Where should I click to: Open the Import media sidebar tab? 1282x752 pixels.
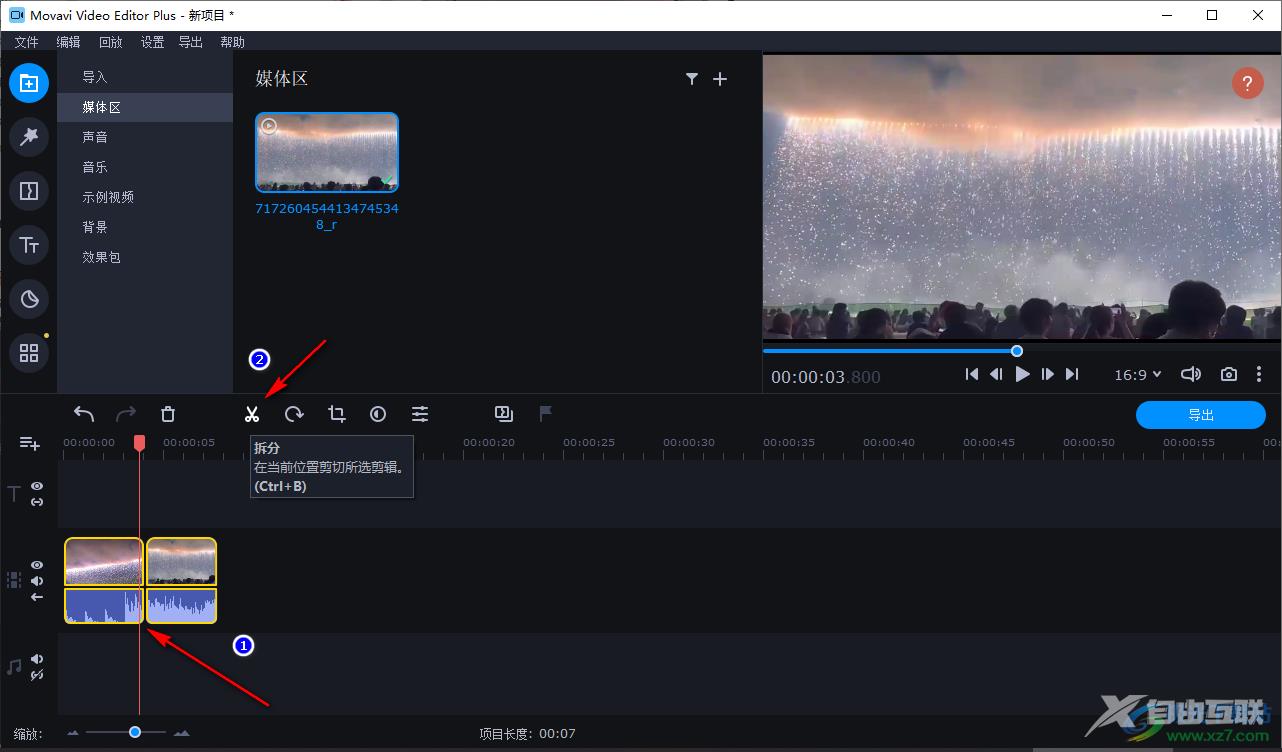[x=29, y=83]
